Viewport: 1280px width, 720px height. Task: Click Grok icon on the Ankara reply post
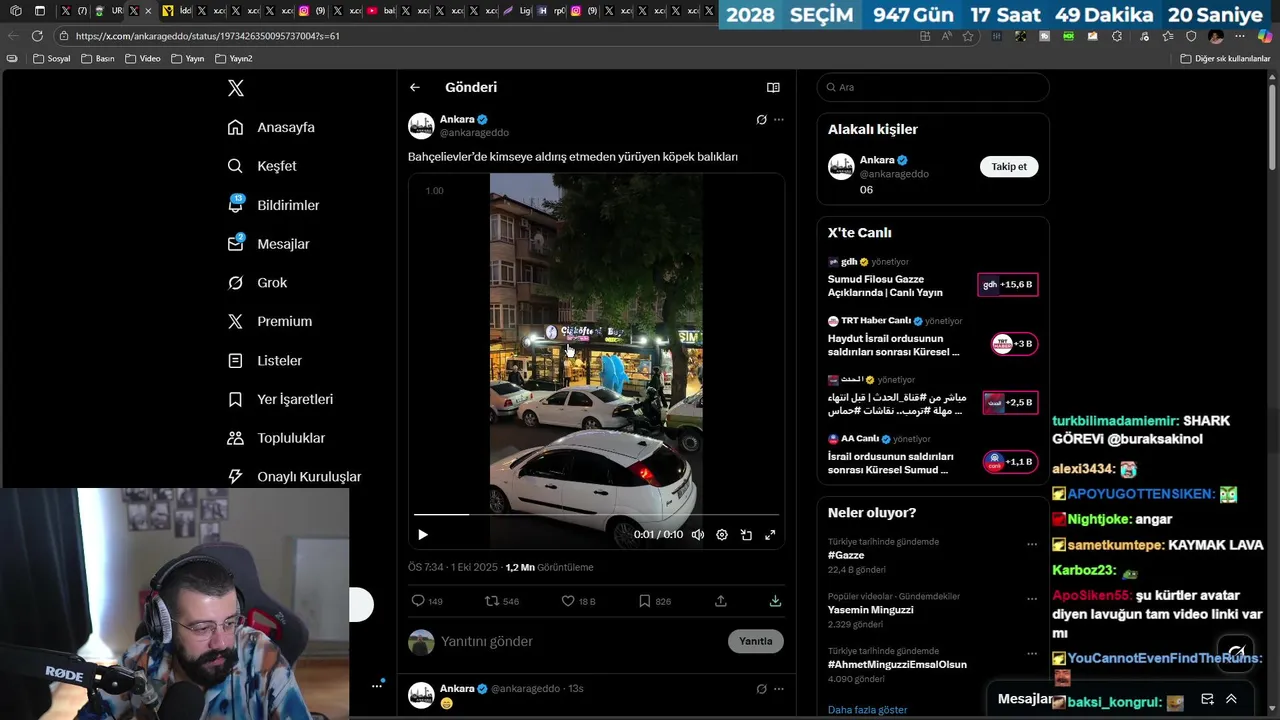(x=761, y=689)
